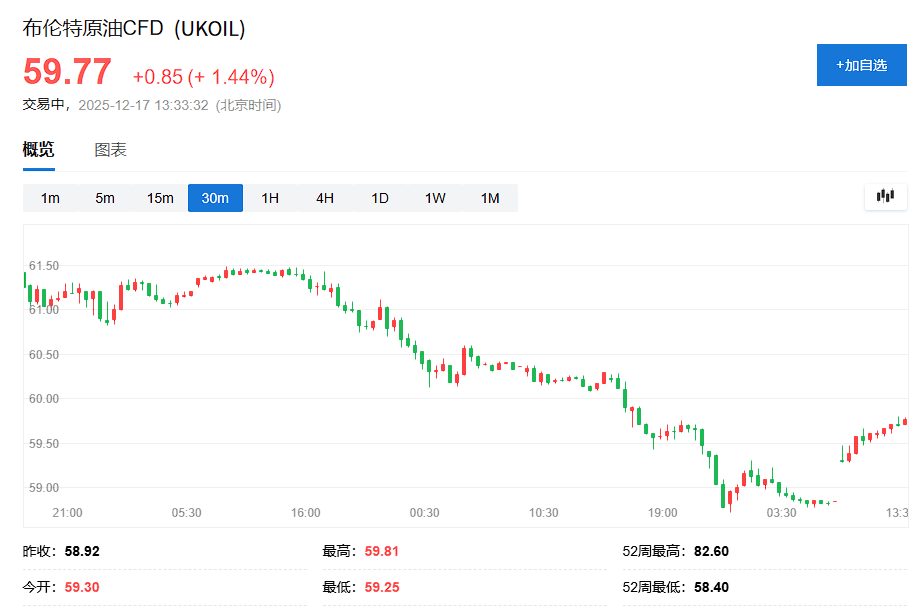Select the 5m timeframe

click(104, 198)
